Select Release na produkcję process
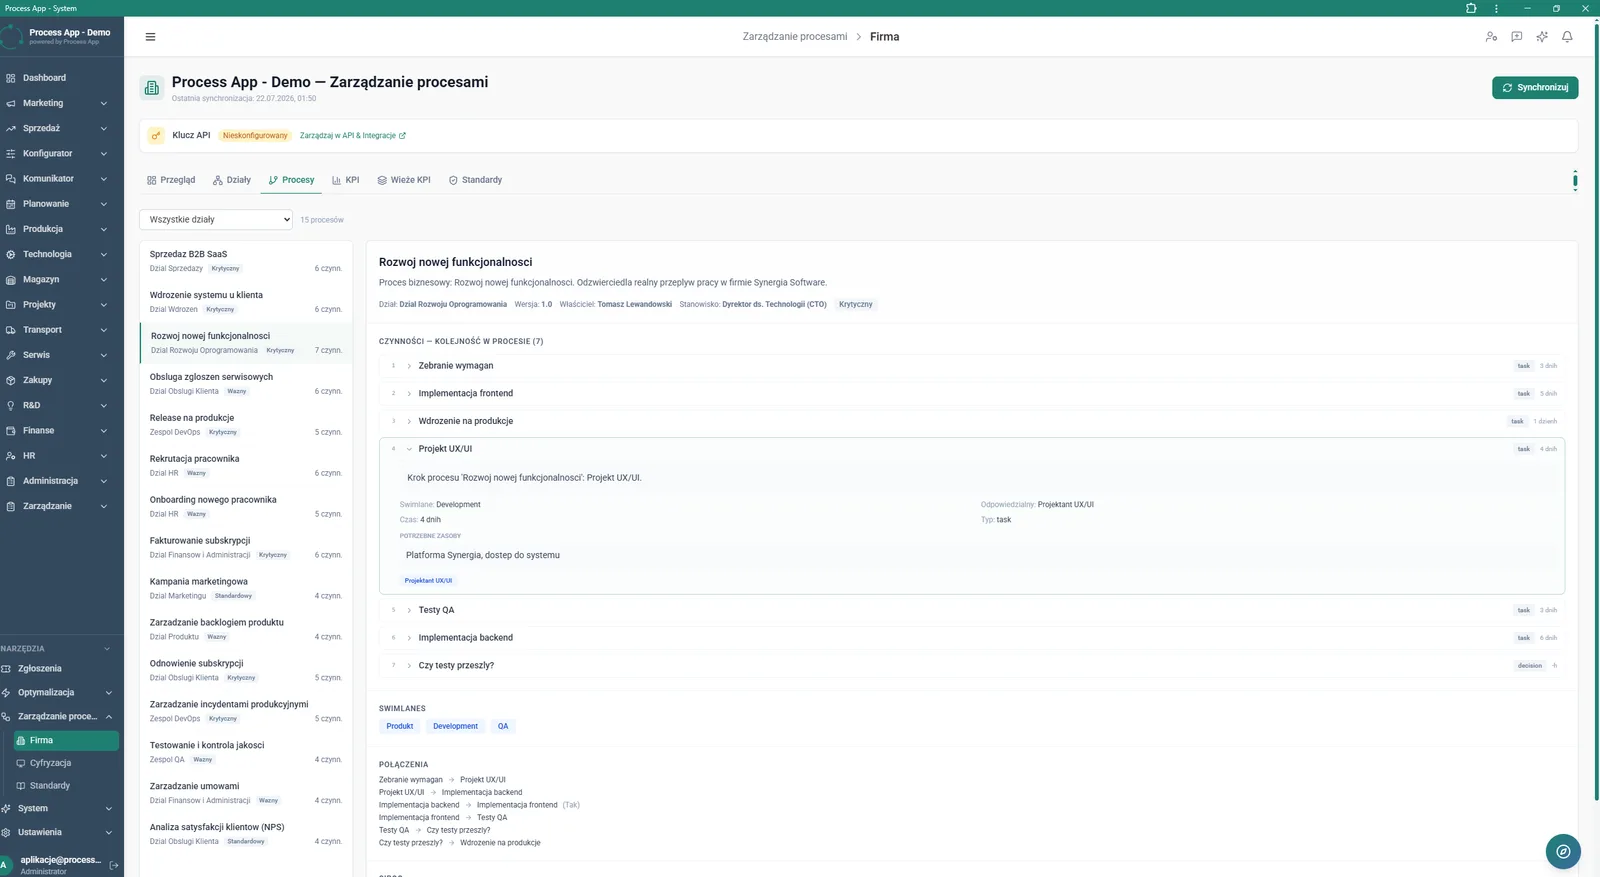Viewport: 1600px width, 877px height. (246, 425)
